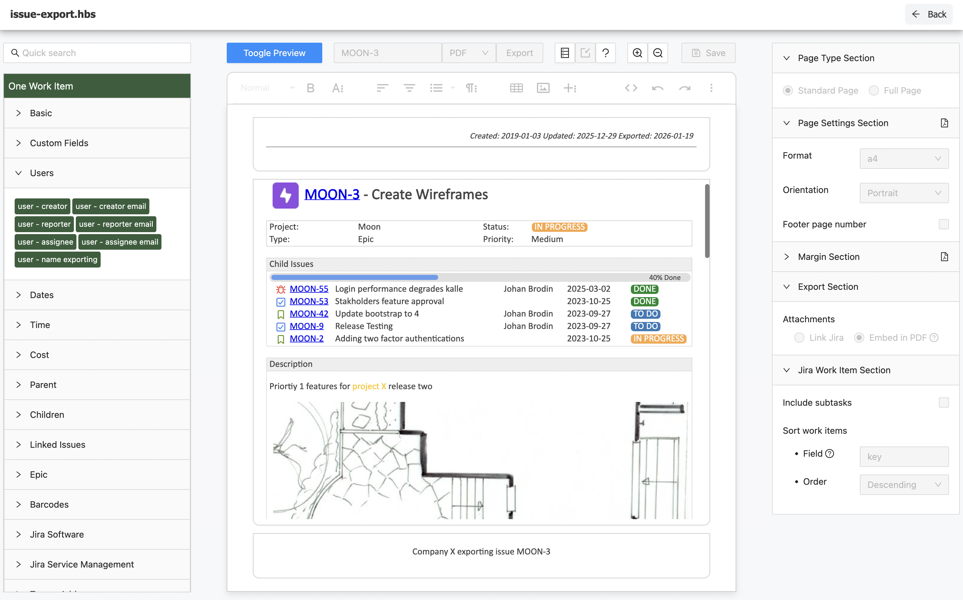Enable the Footer page number checkbox
This screenshot has width=963, height=600.
[944, 224]
